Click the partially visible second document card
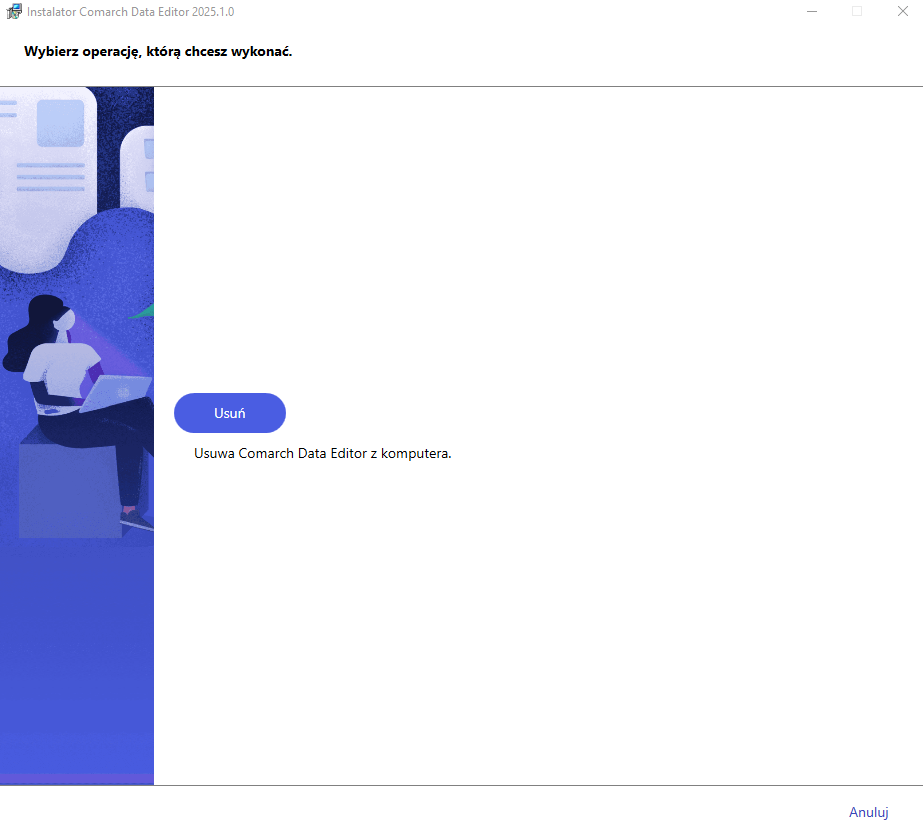Viewport: 923px width, 835px height. (x=137, y=168)
